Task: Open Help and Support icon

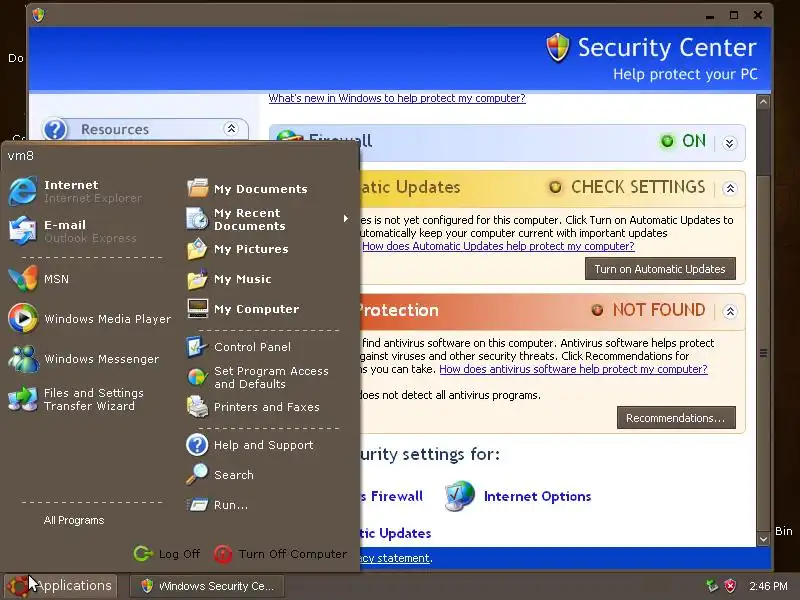Action: pyautogui.click(x=197, y=445)
